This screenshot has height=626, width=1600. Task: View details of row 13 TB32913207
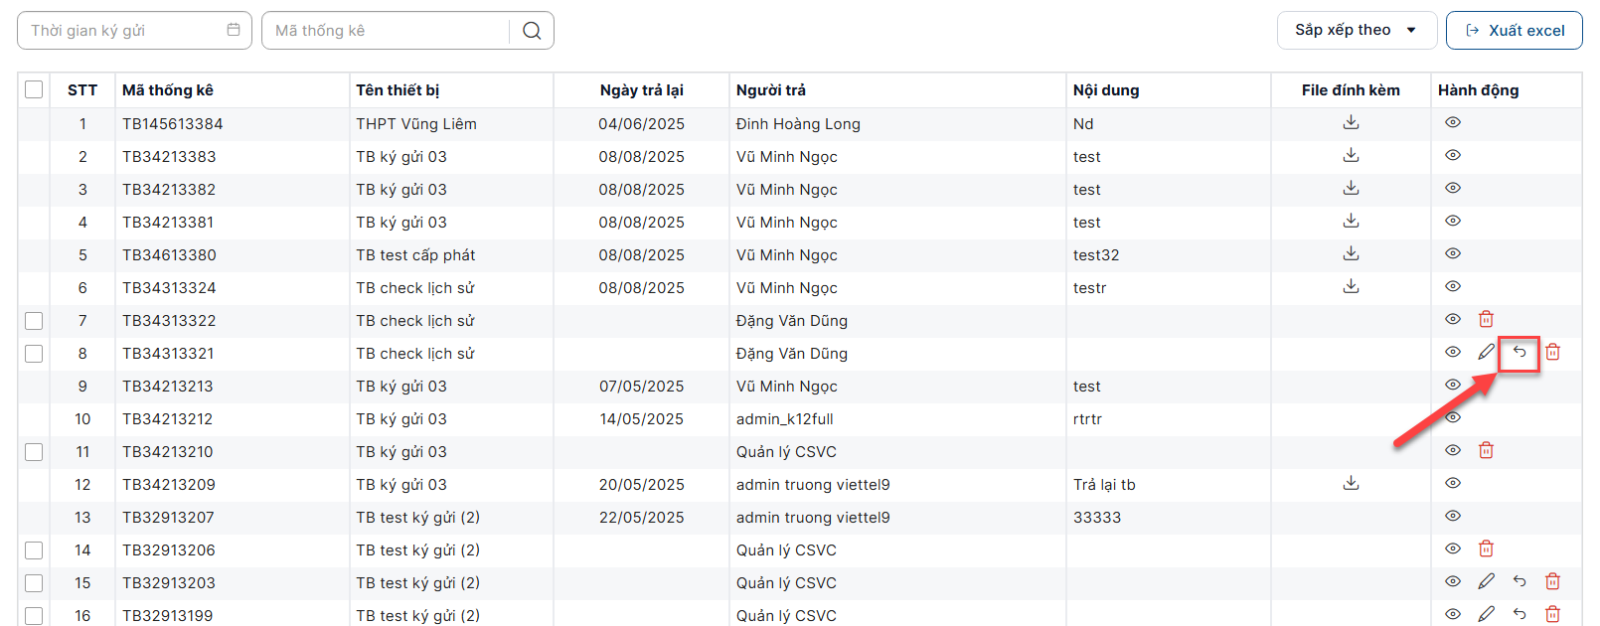tap(1453, 516)
